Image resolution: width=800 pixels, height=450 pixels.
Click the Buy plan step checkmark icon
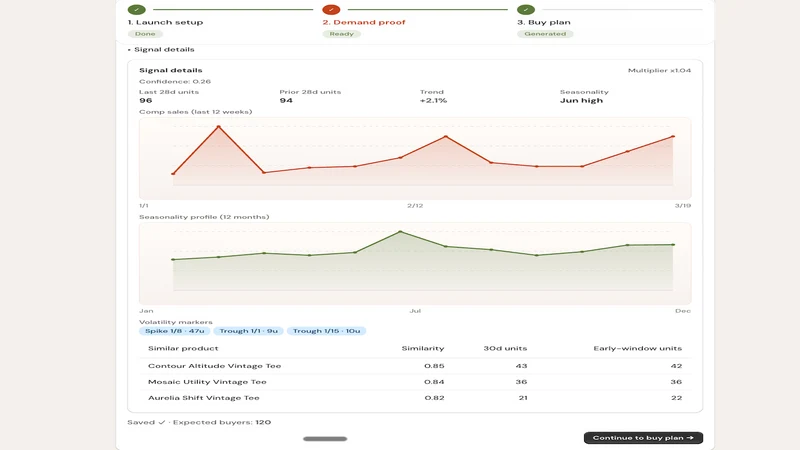526,9
